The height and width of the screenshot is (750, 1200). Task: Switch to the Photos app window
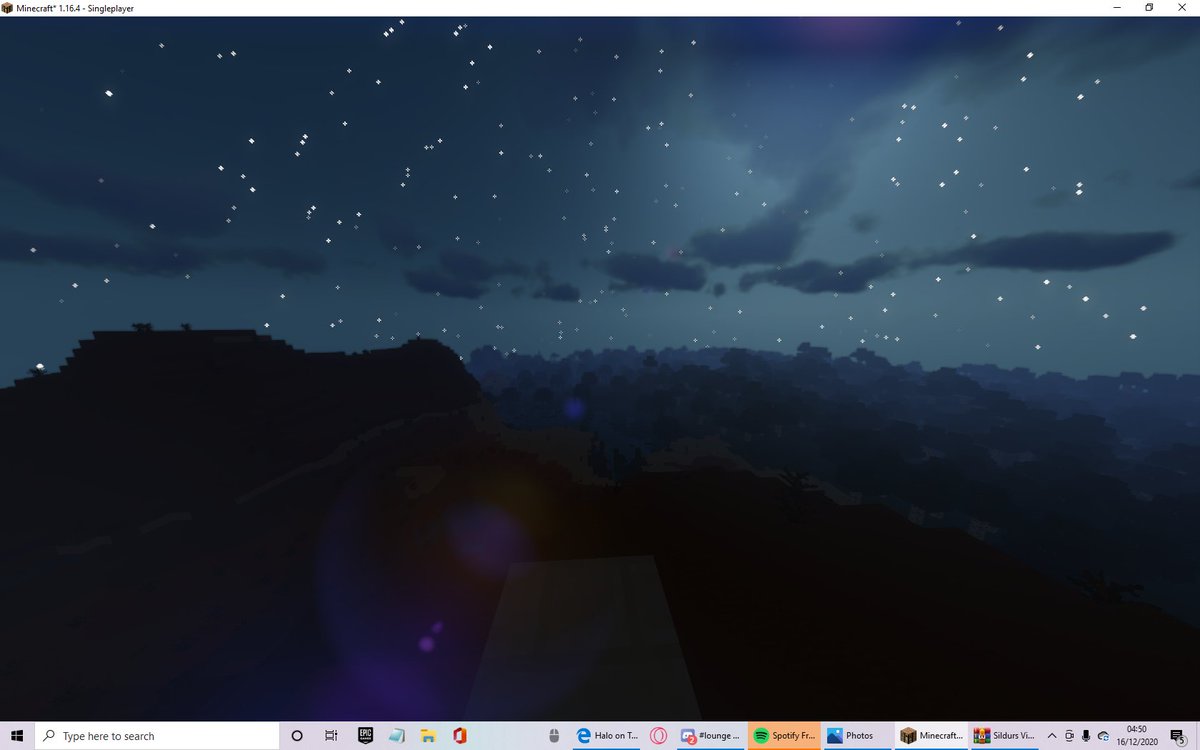point(856,736)
